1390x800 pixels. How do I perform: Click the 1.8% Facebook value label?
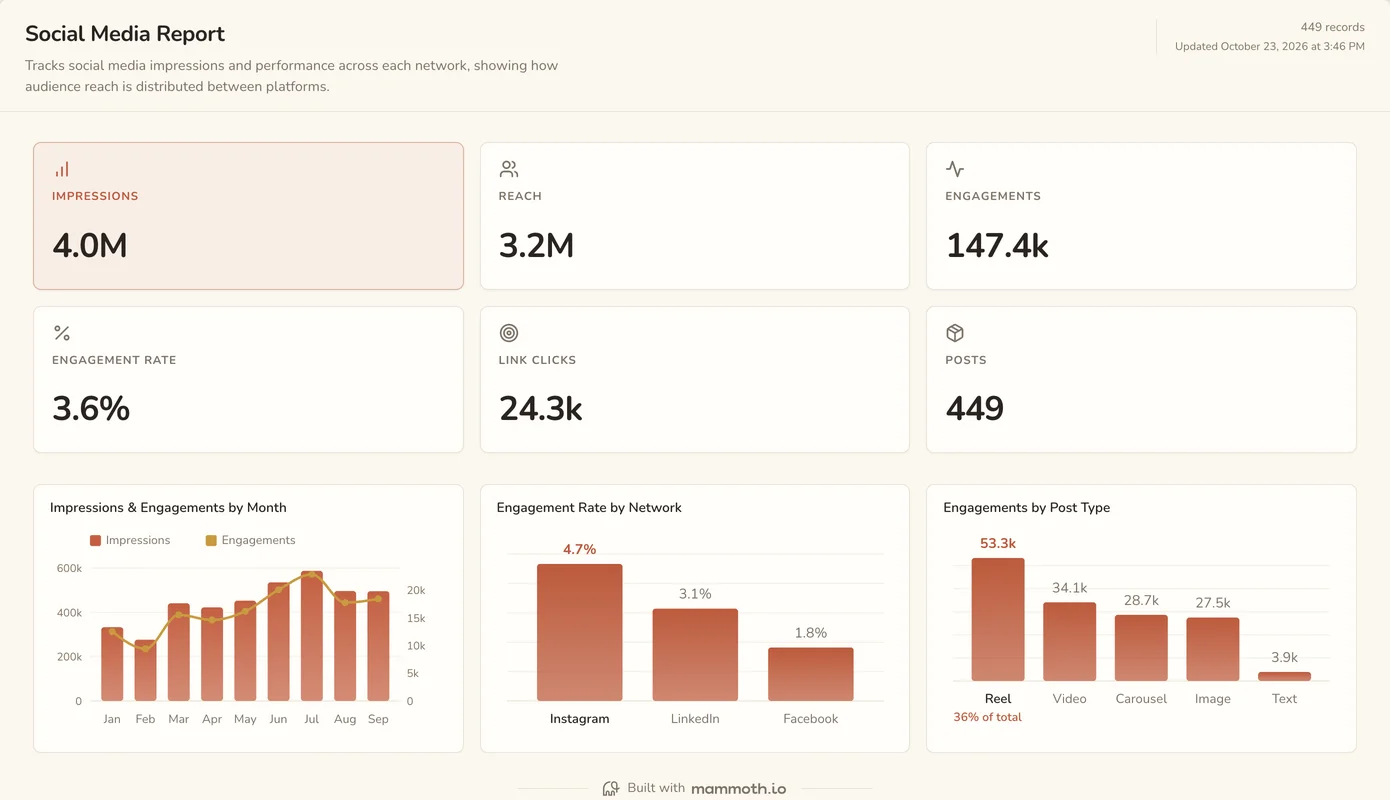[811, 633]
